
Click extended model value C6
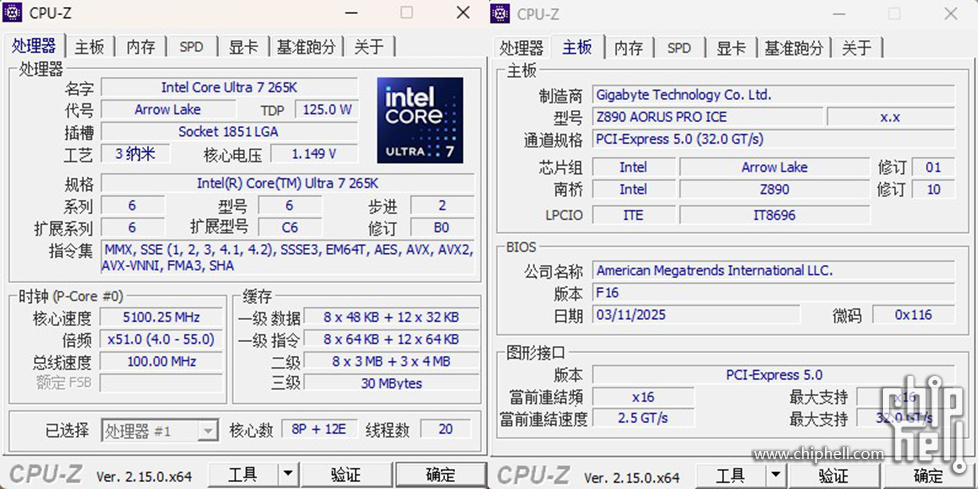point(290,227)
